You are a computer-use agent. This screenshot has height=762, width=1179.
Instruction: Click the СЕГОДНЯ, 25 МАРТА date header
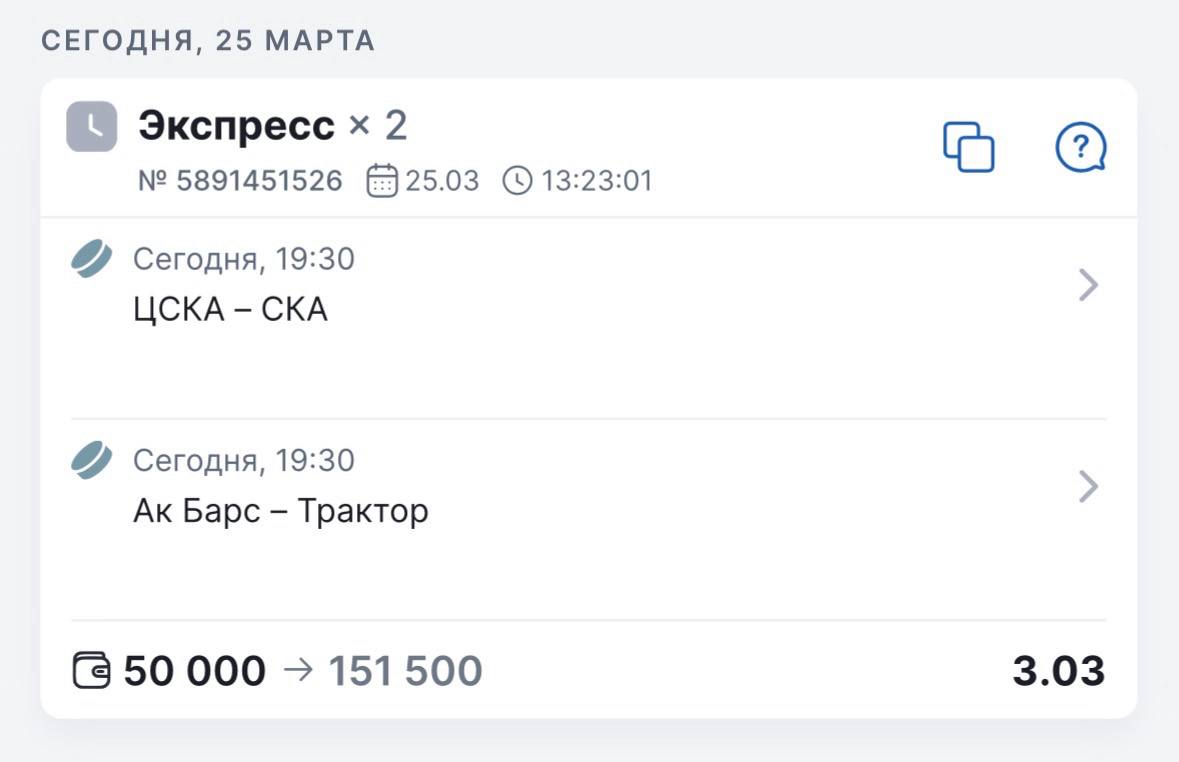coord(208,41)
